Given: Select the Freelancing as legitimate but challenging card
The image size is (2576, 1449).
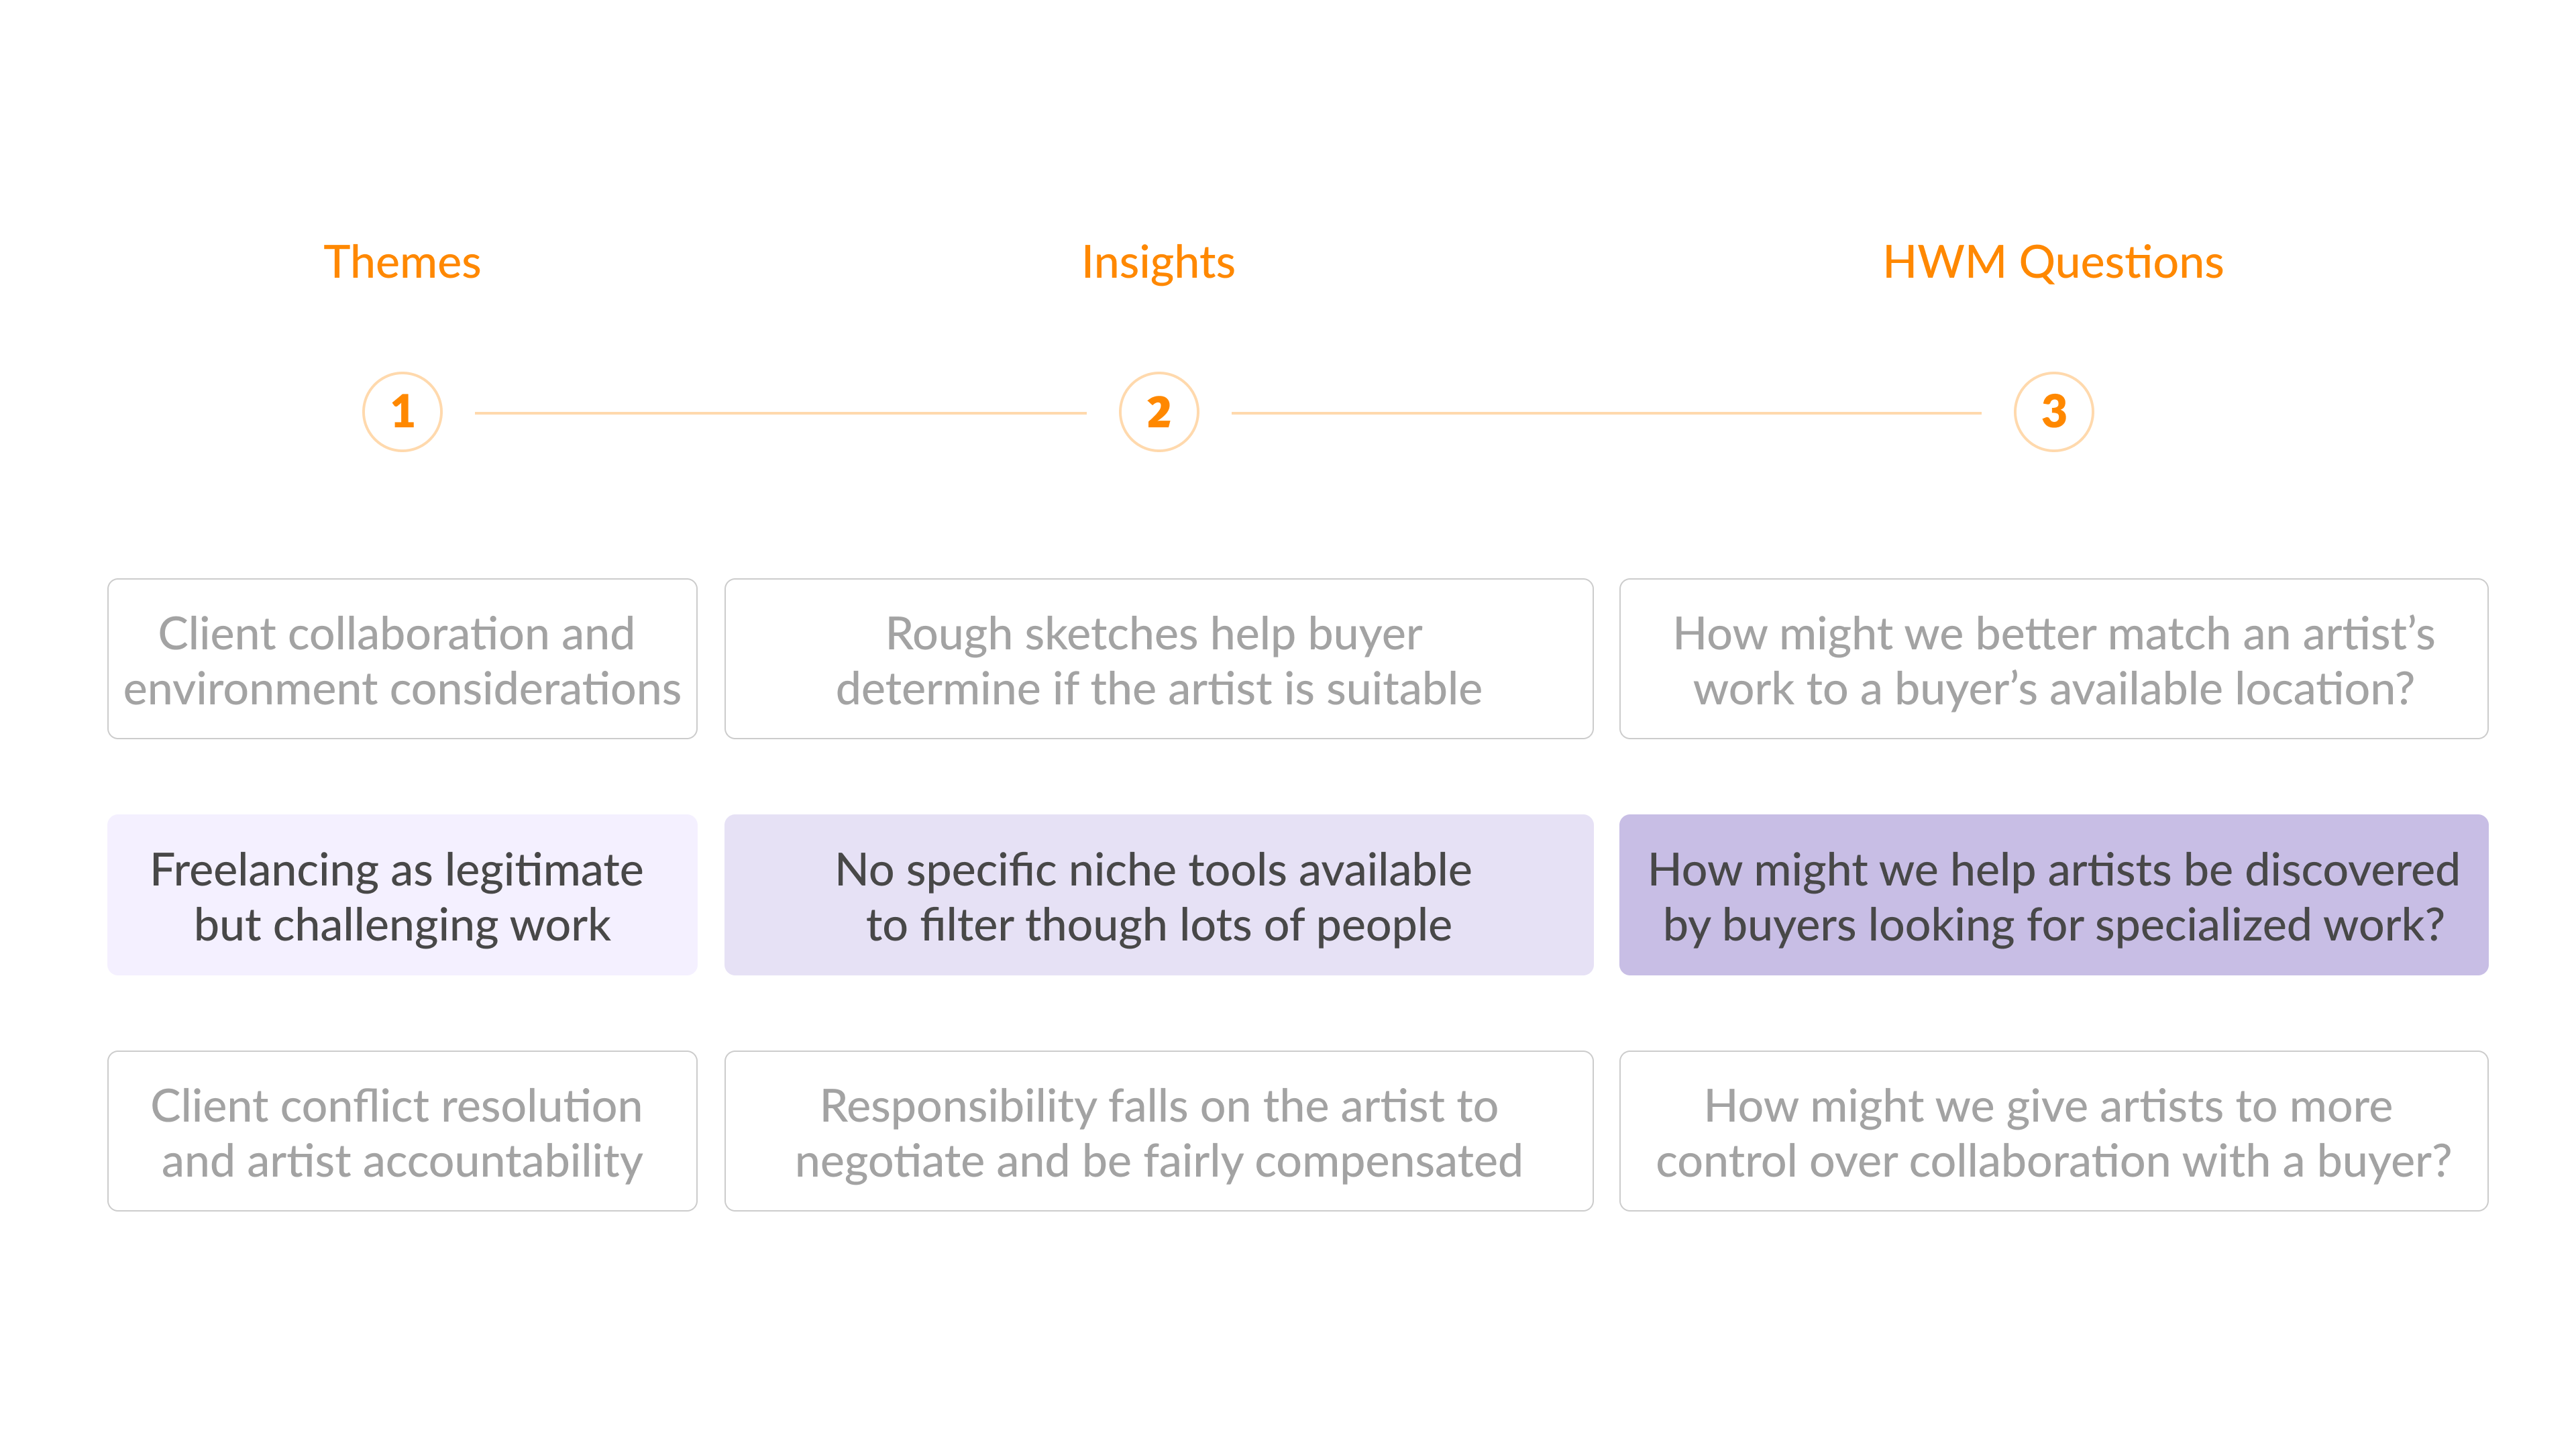Looking at the screenshot, I should 402,895.
